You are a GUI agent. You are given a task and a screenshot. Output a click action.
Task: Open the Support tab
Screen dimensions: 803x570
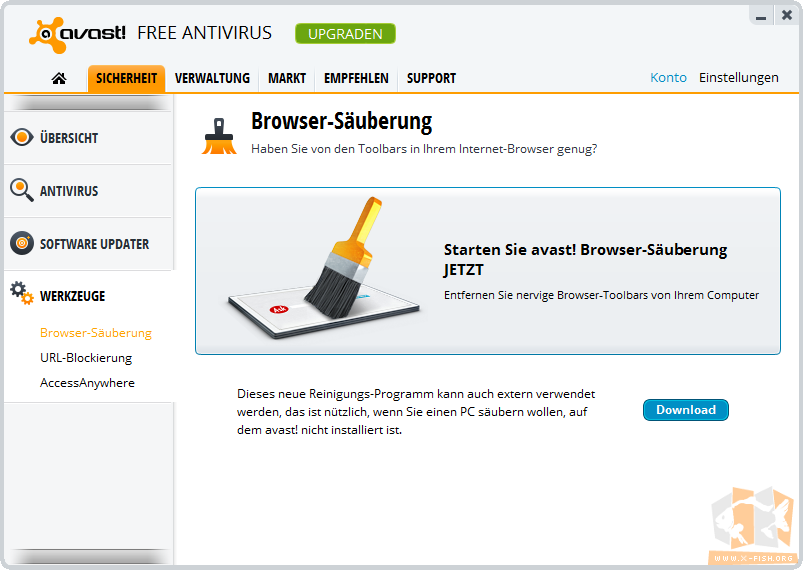tap(431, 78)
